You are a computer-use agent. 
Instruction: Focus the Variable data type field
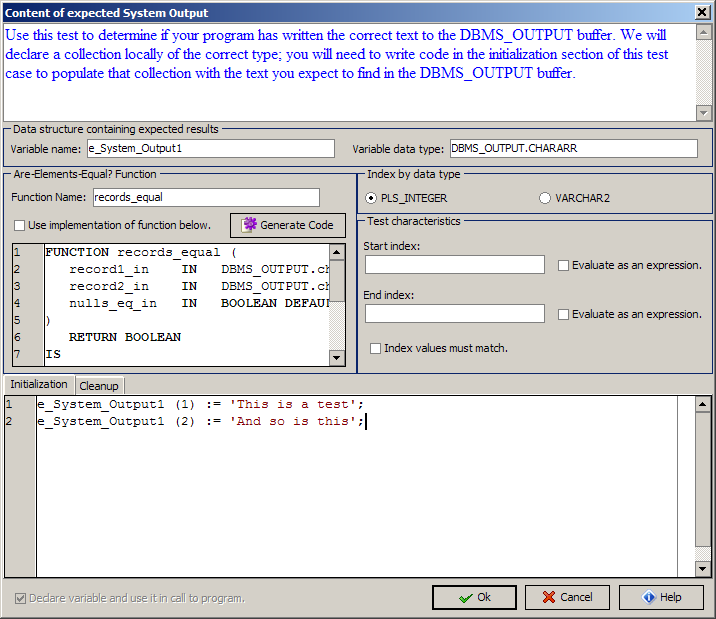click(573, 148)
